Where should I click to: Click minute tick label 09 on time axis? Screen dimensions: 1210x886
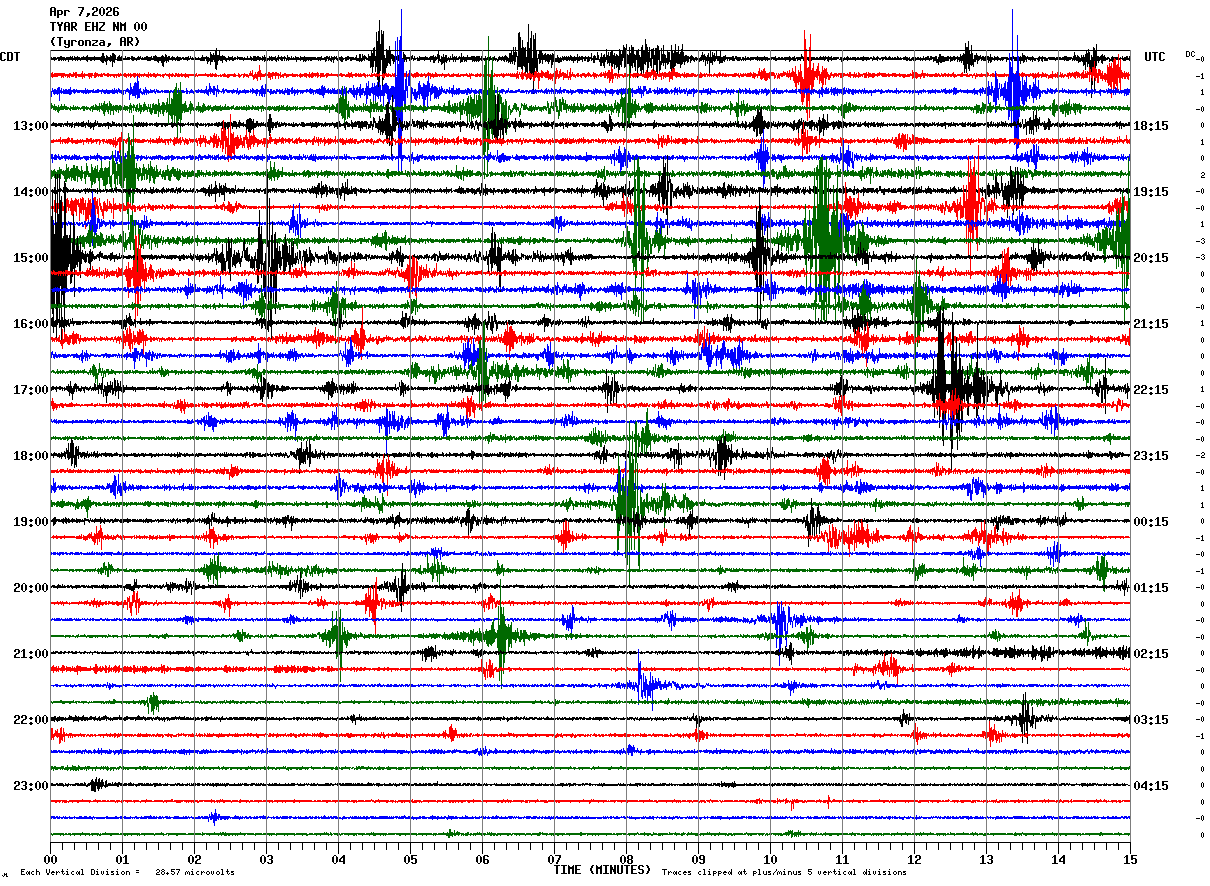[698, 859]
